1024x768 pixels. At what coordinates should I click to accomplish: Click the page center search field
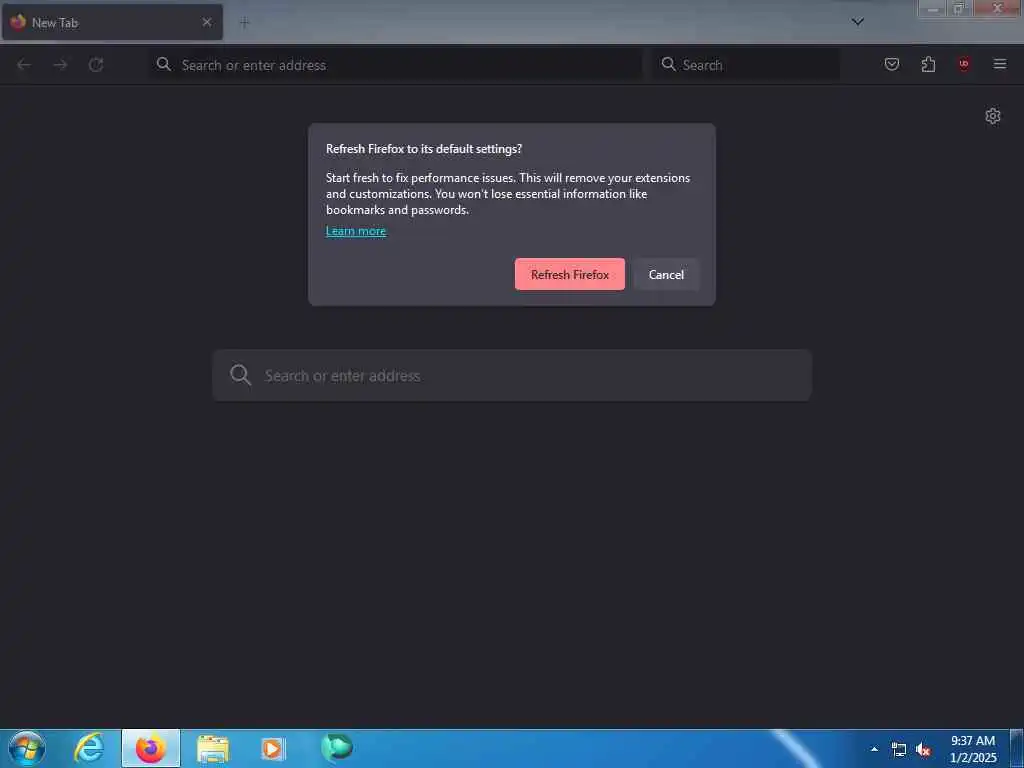pos(512,376)
